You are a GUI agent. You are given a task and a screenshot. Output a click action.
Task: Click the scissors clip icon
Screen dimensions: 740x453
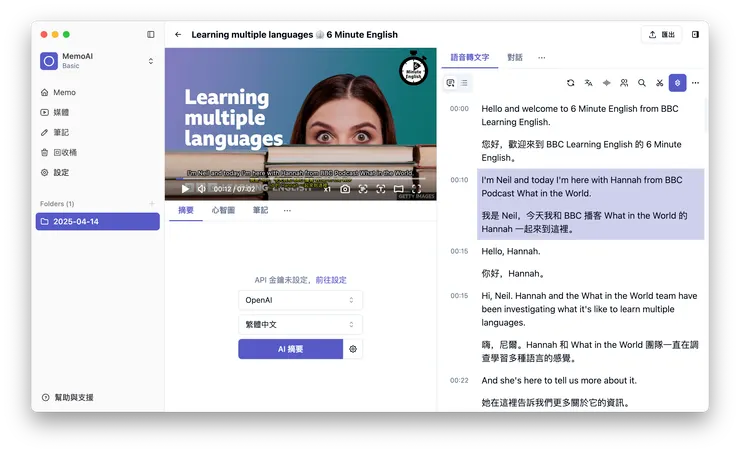click(660, 83)
